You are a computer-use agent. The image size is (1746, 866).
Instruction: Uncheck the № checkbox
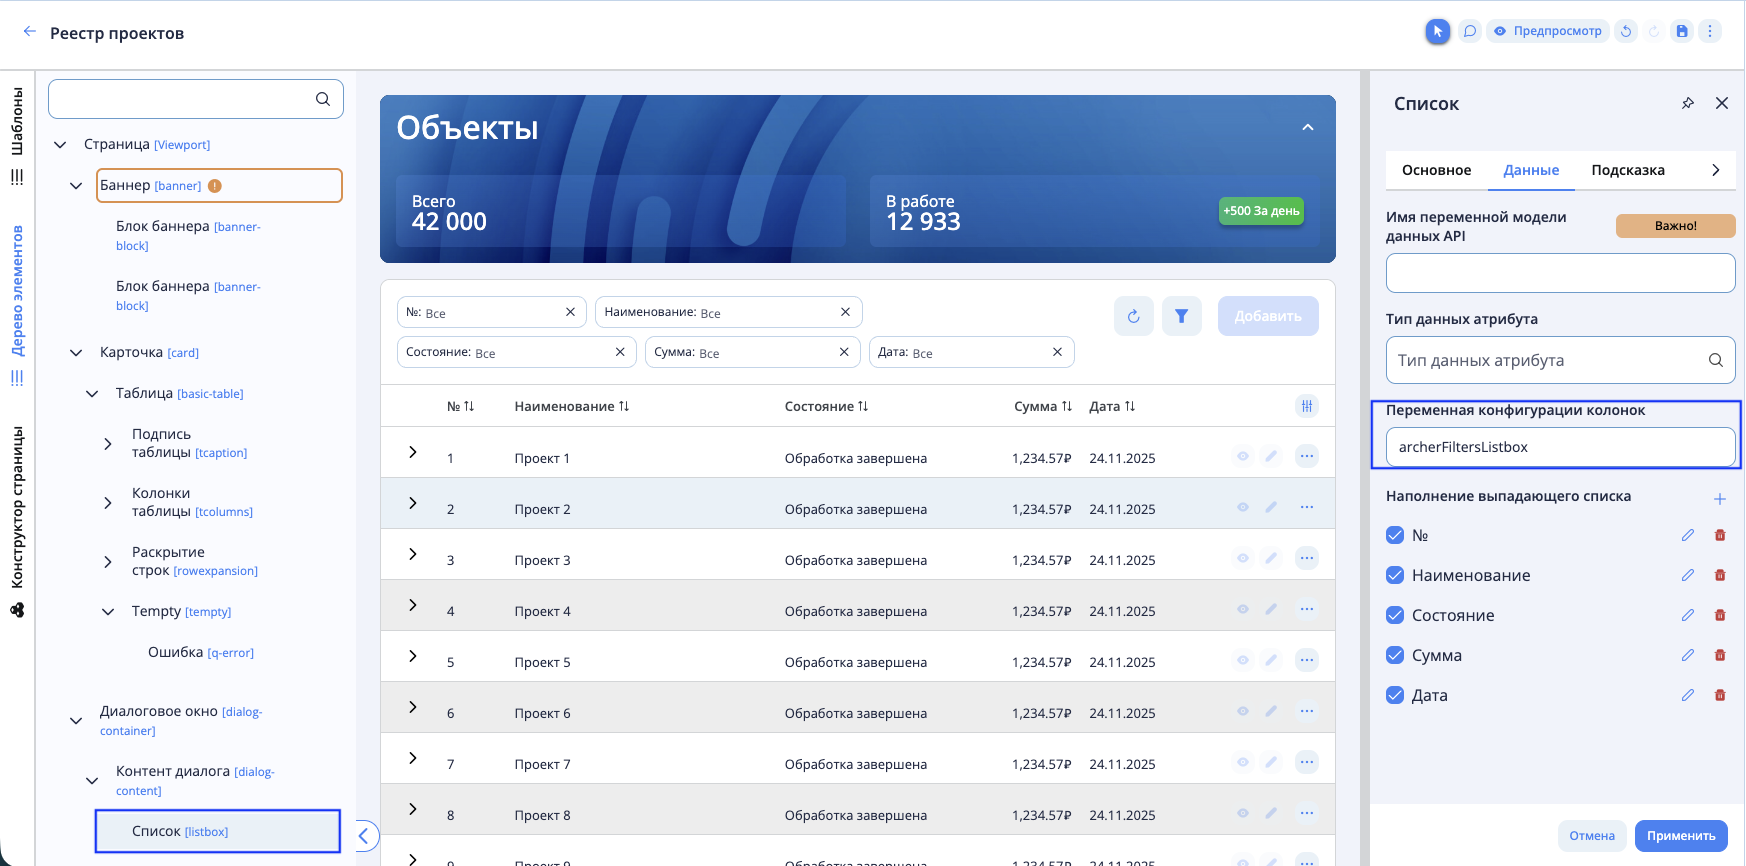[x=1395, y=535]
